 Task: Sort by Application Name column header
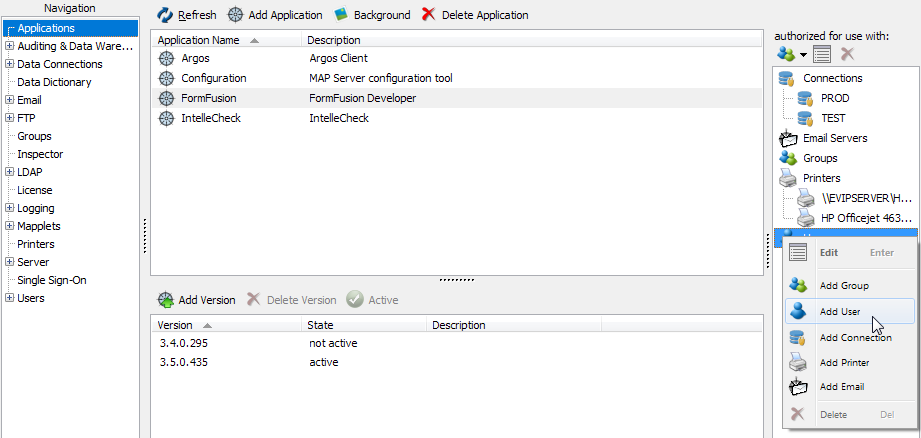226,41
